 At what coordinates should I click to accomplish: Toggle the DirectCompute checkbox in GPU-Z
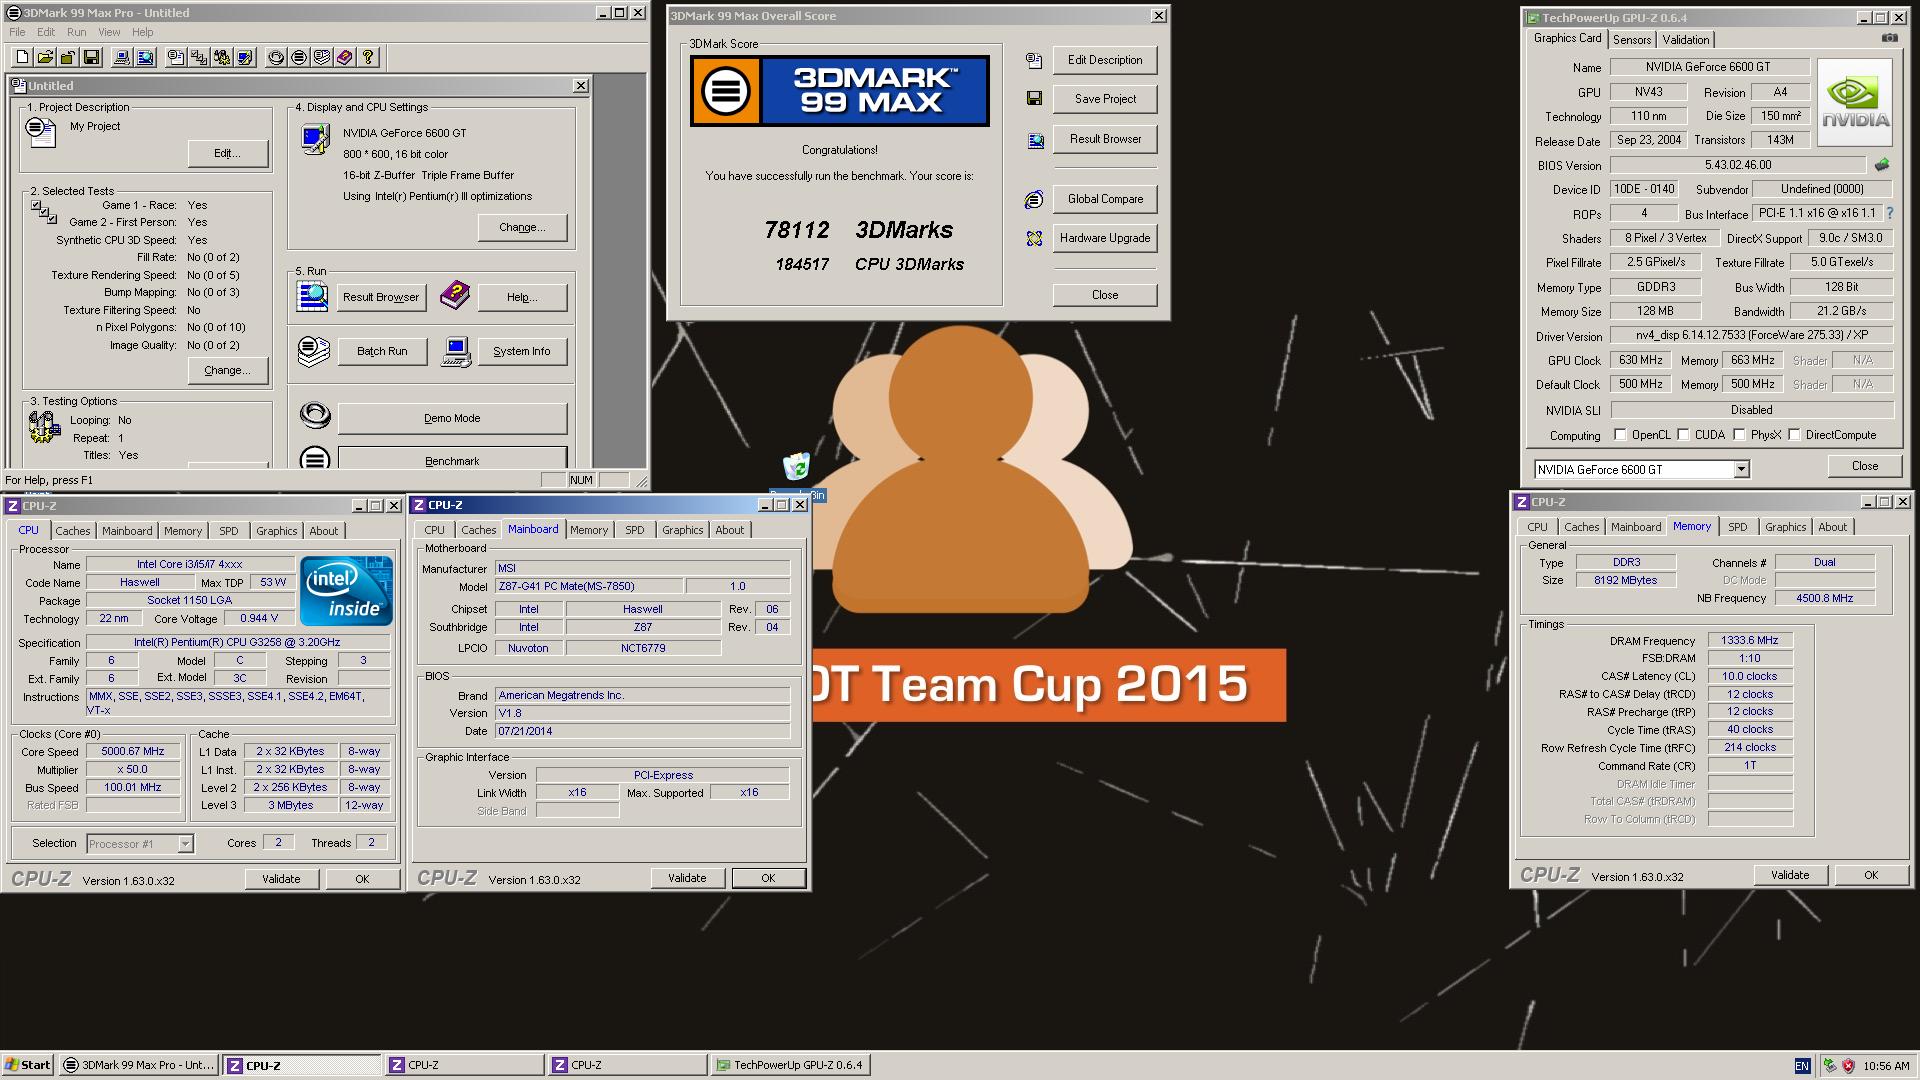pos(1794,435)
